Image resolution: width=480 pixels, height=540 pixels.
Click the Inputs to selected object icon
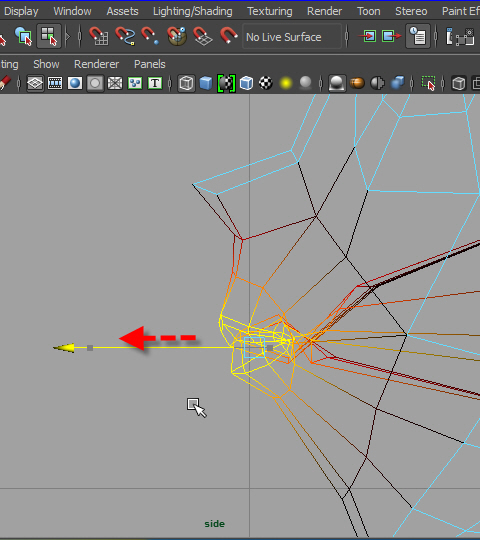[367, 36]
